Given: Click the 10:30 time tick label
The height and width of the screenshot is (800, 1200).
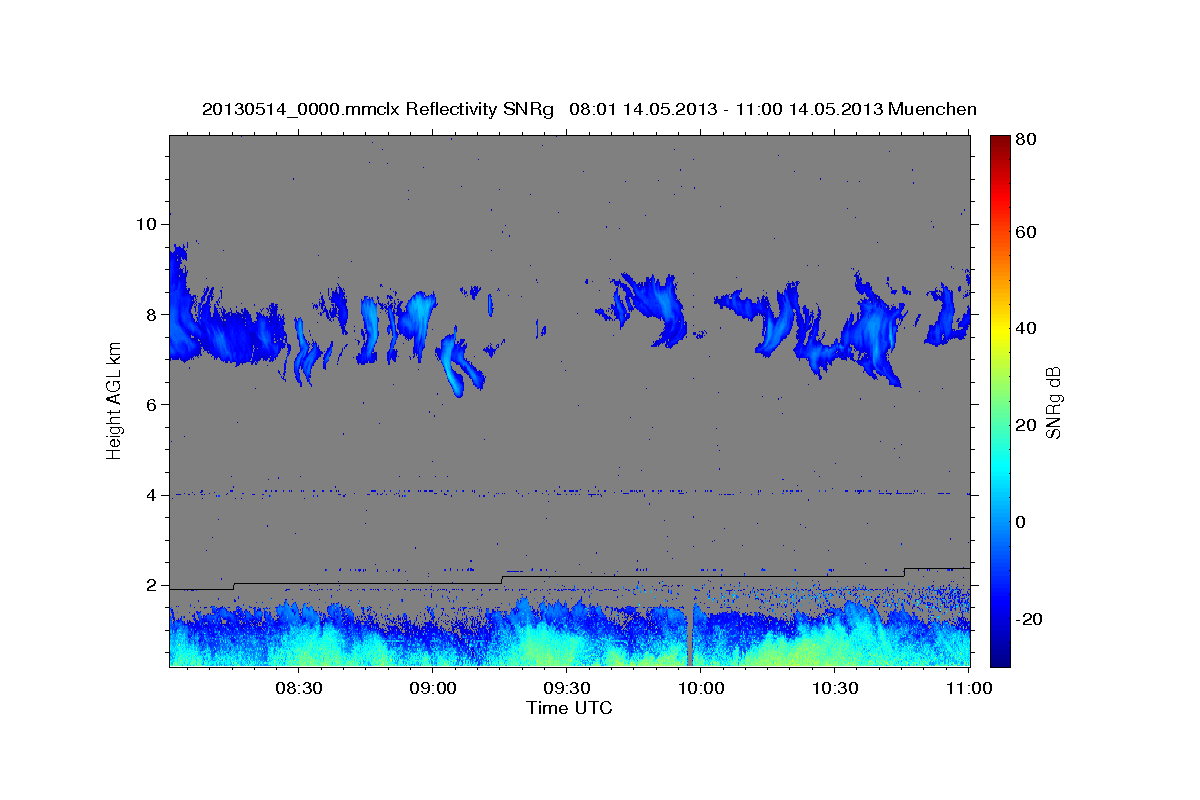Looking at the screenshot, I should click(x=834, y=688).
